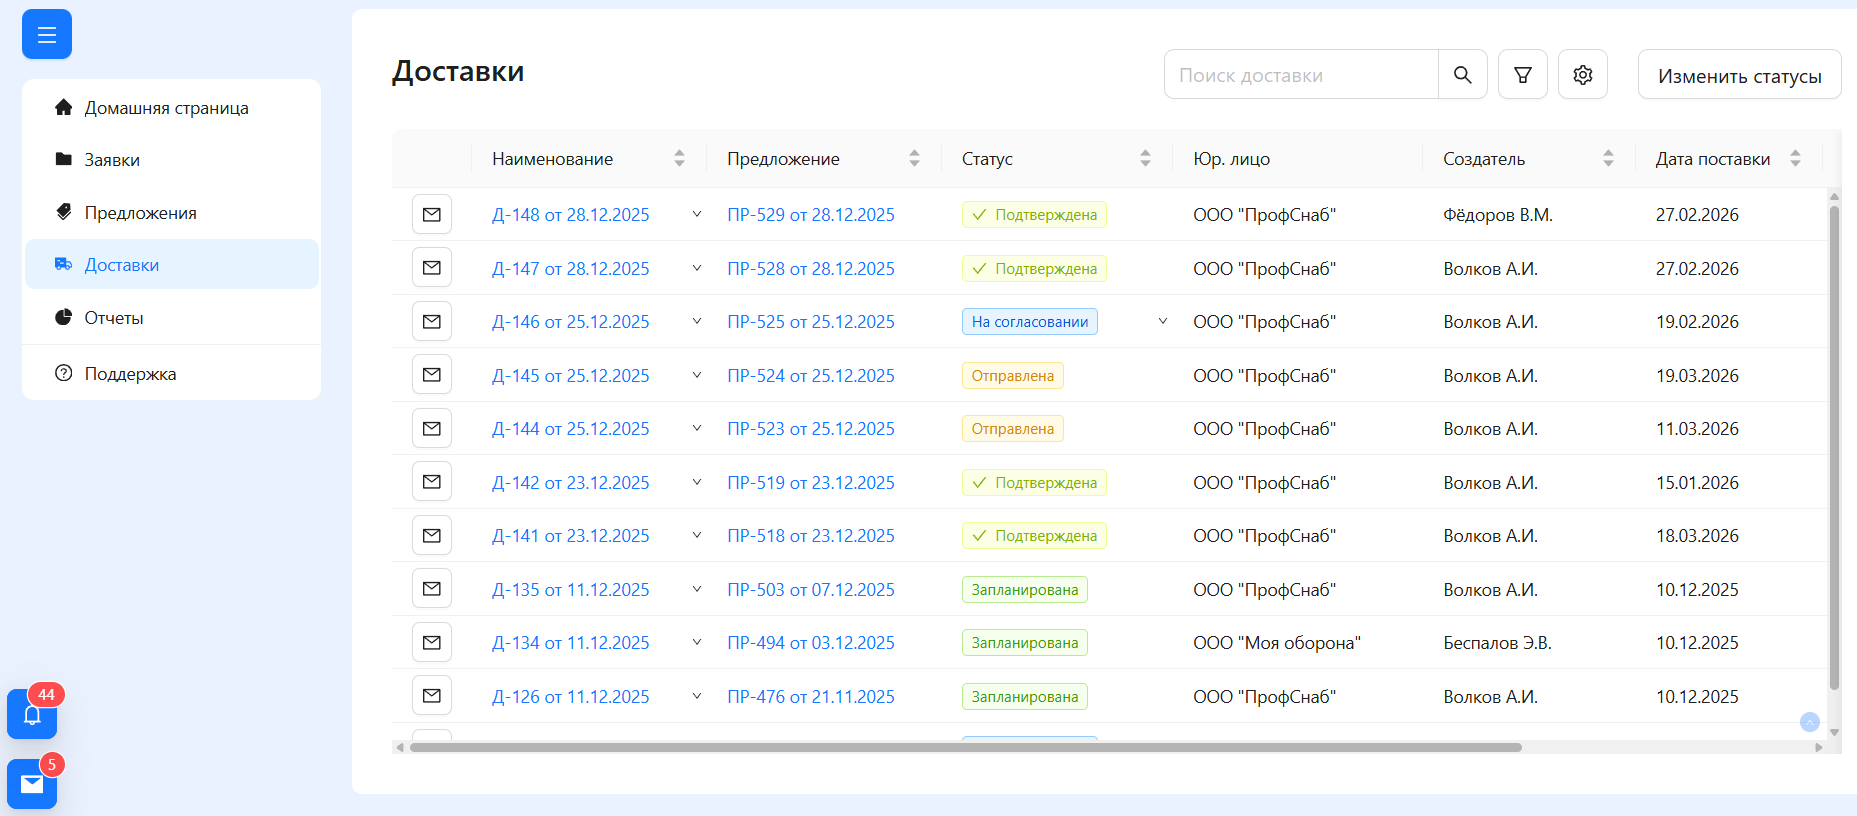Open table settings gear icon

(1582, 75)
